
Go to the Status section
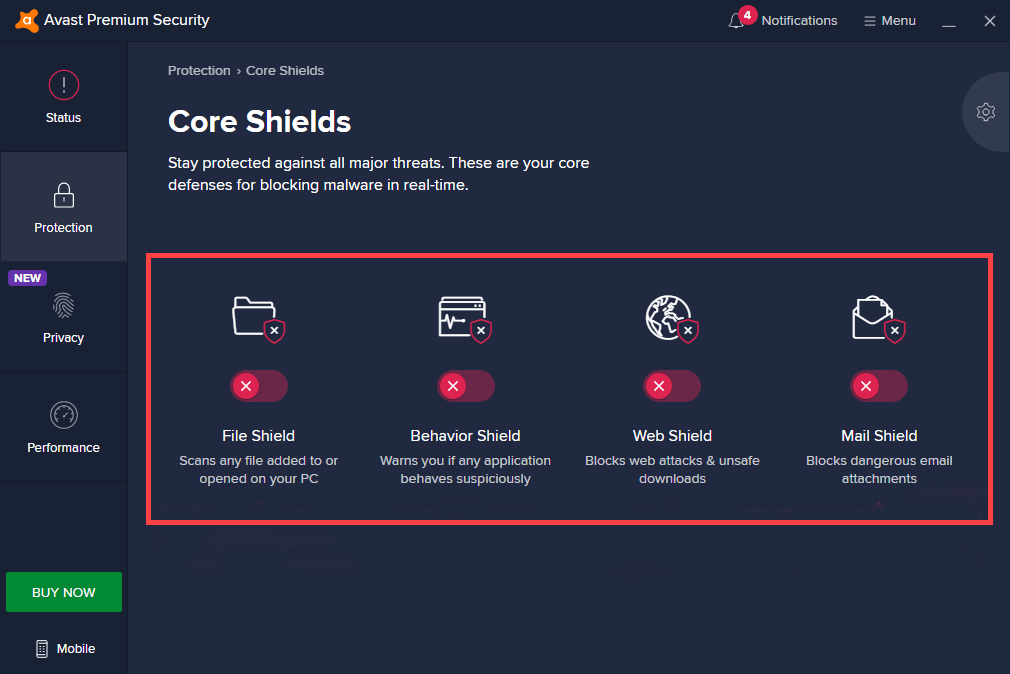tap(63, 97)
